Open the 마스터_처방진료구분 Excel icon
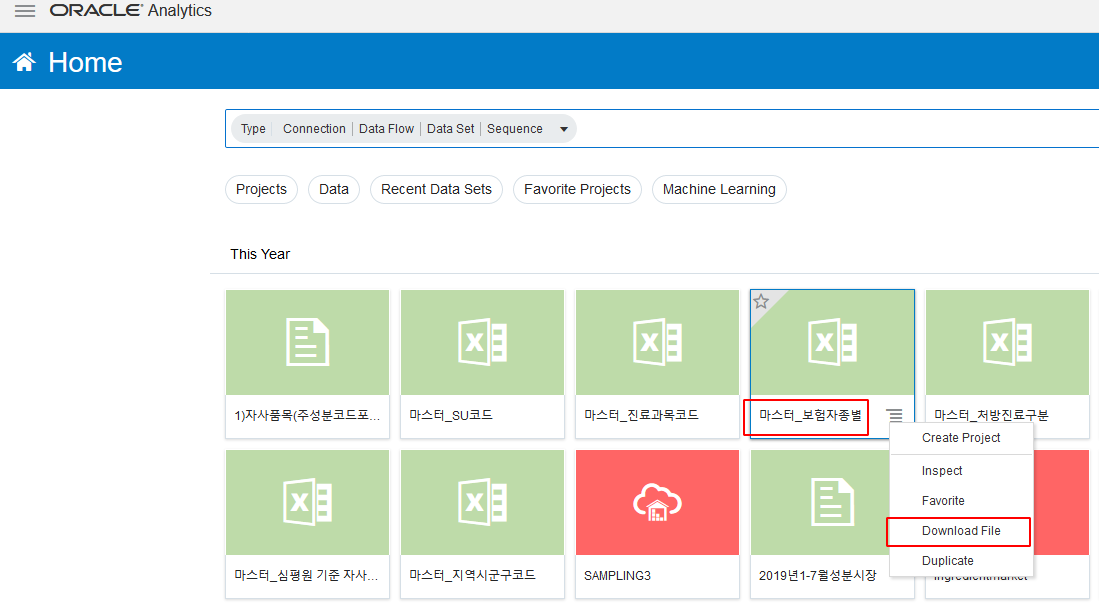1099x605 pixels. (x=1007, y=342)
